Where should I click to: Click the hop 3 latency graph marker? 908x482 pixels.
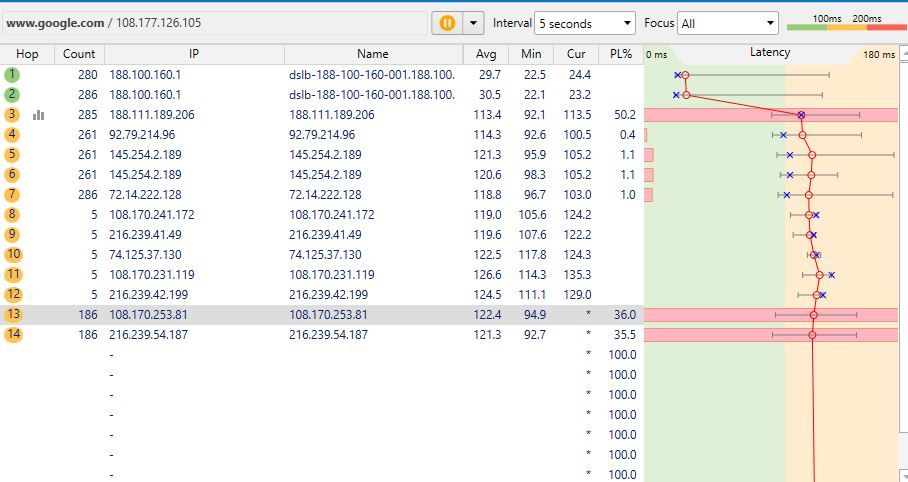[x=801, y=115]
